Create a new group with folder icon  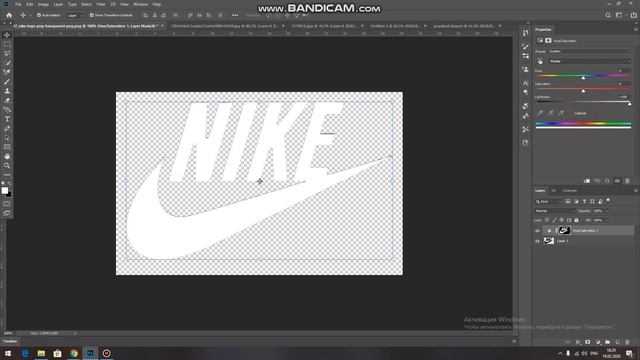click(x=607, y=342)
